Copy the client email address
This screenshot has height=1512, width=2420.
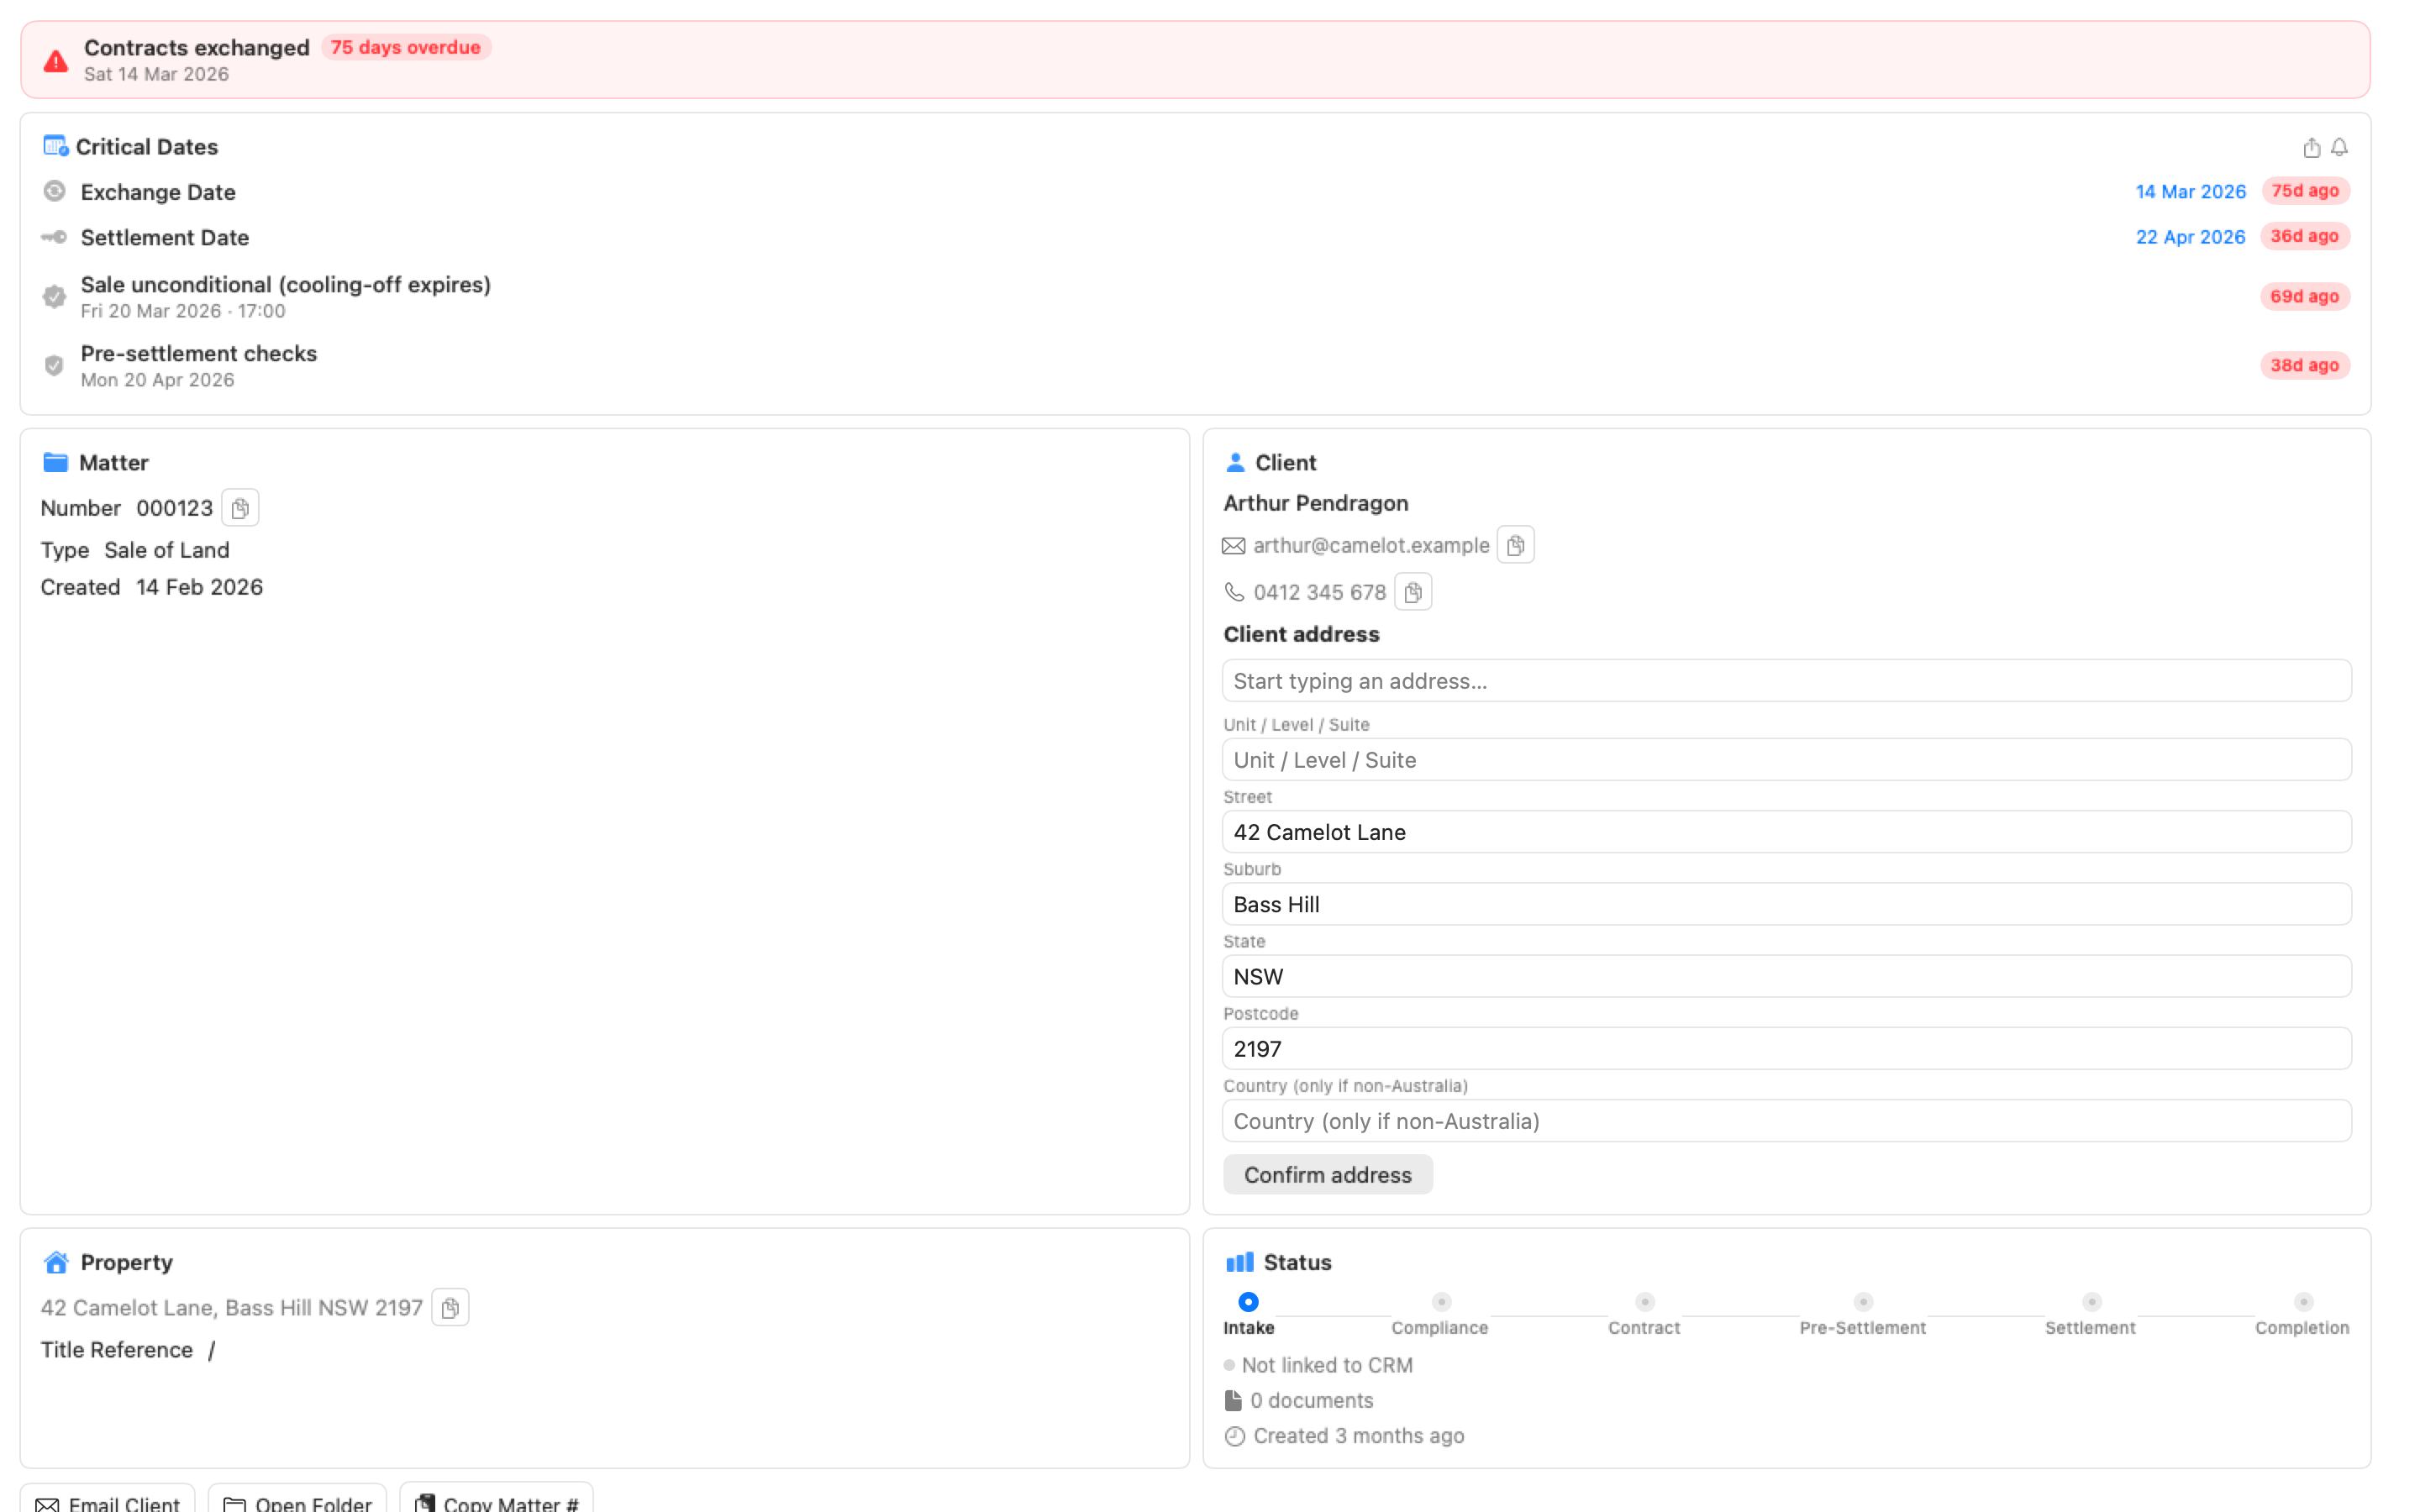[1515, 545]
